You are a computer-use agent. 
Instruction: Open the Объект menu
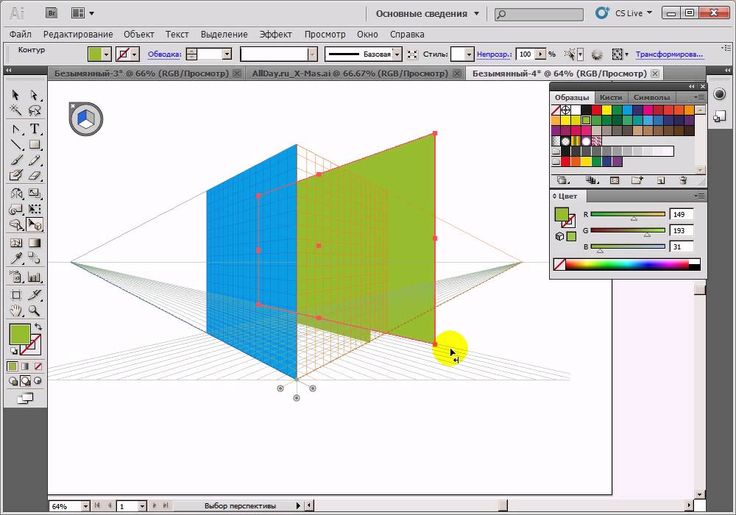(139, 34)
